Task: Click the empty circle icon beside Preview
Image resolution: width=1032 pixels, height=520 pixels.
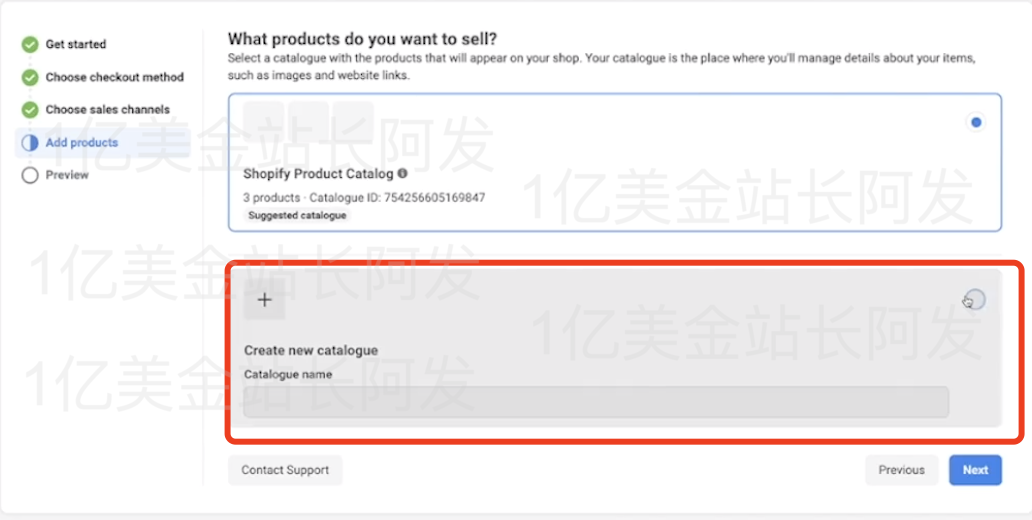Action: pos(30,175)
